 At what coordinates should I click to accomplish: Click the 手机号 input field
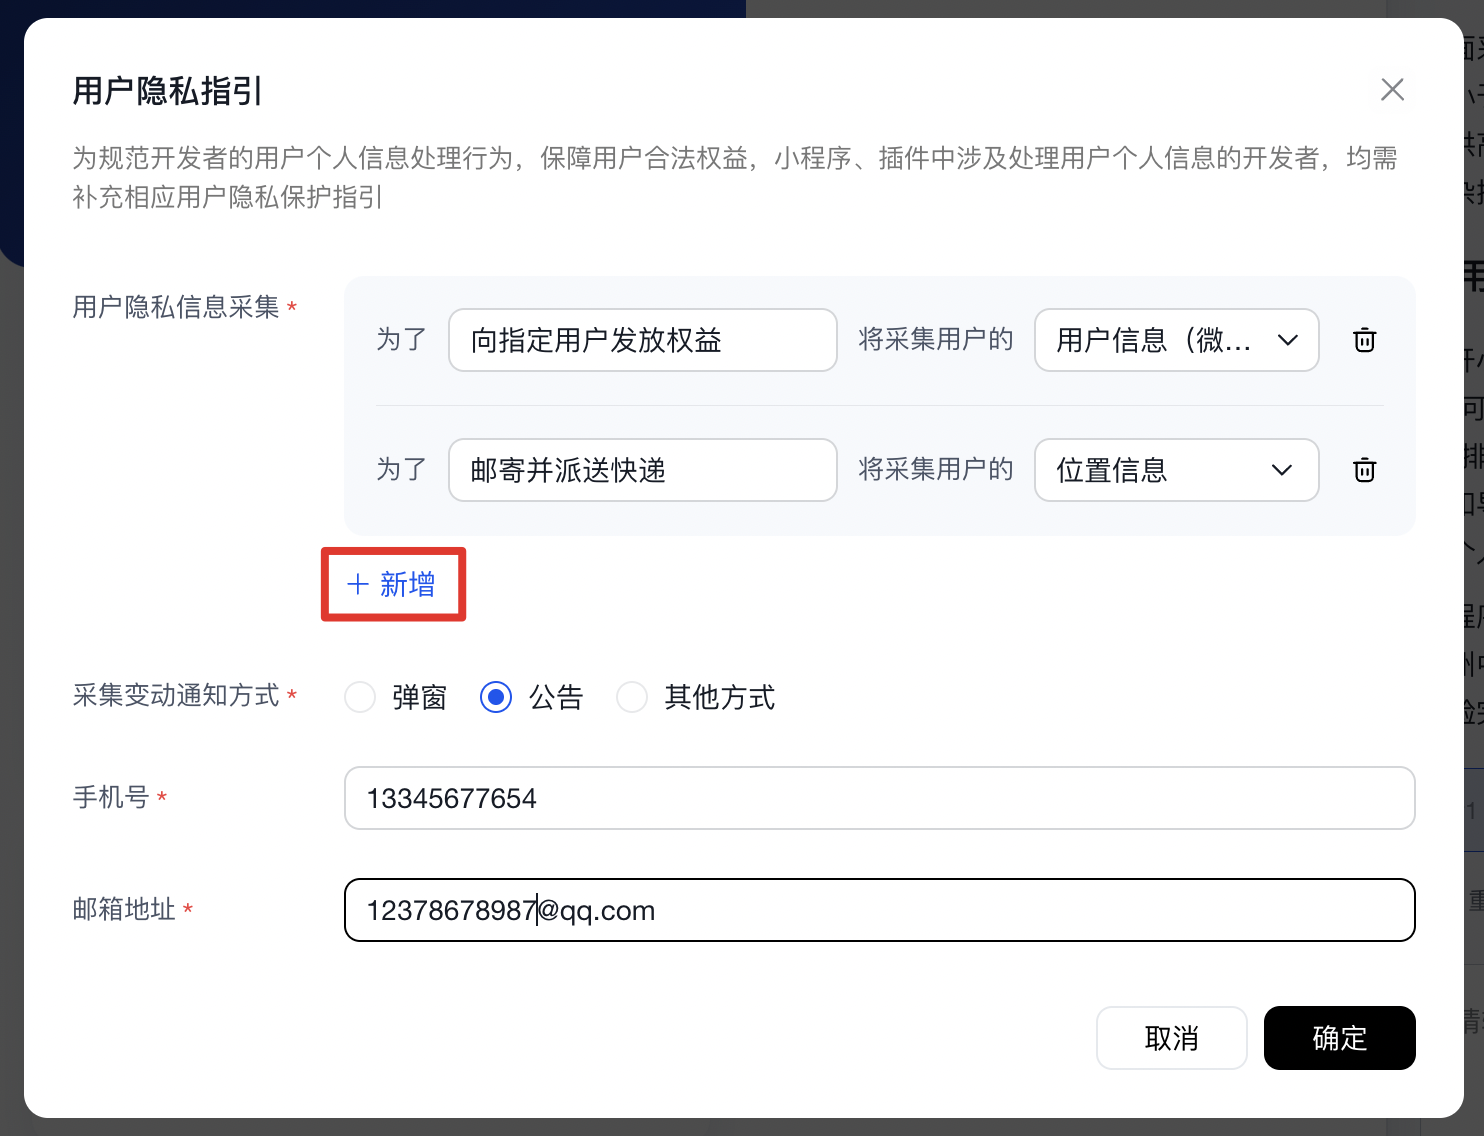[x=880, y=798]
